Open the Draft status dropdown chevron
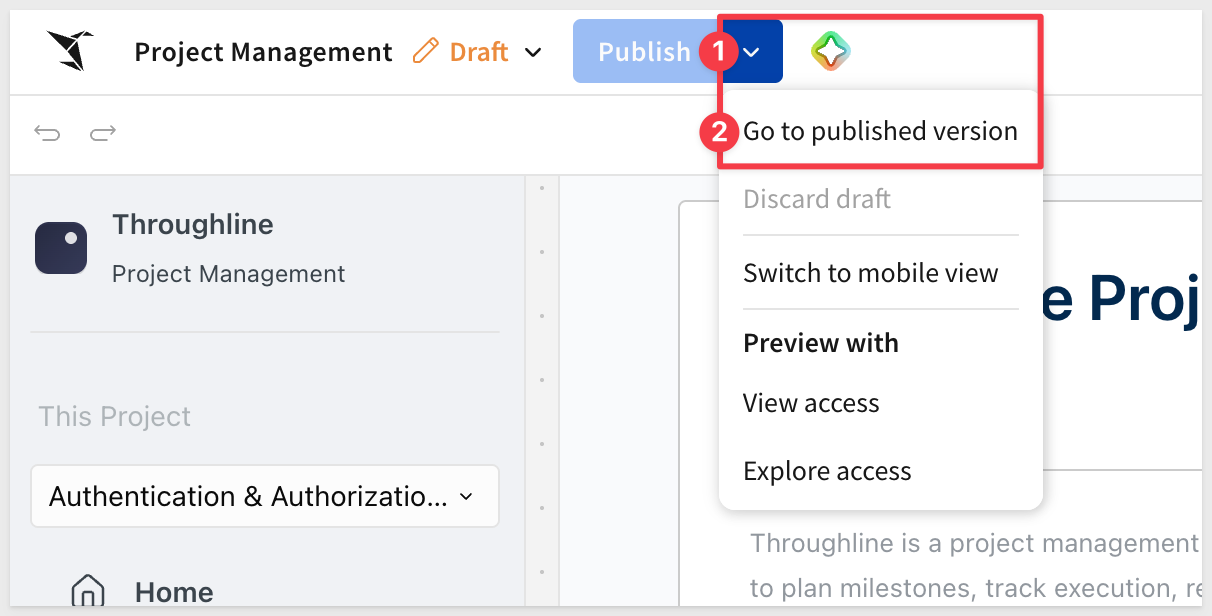Viewport: 1212px width, 616px height. 533,52
